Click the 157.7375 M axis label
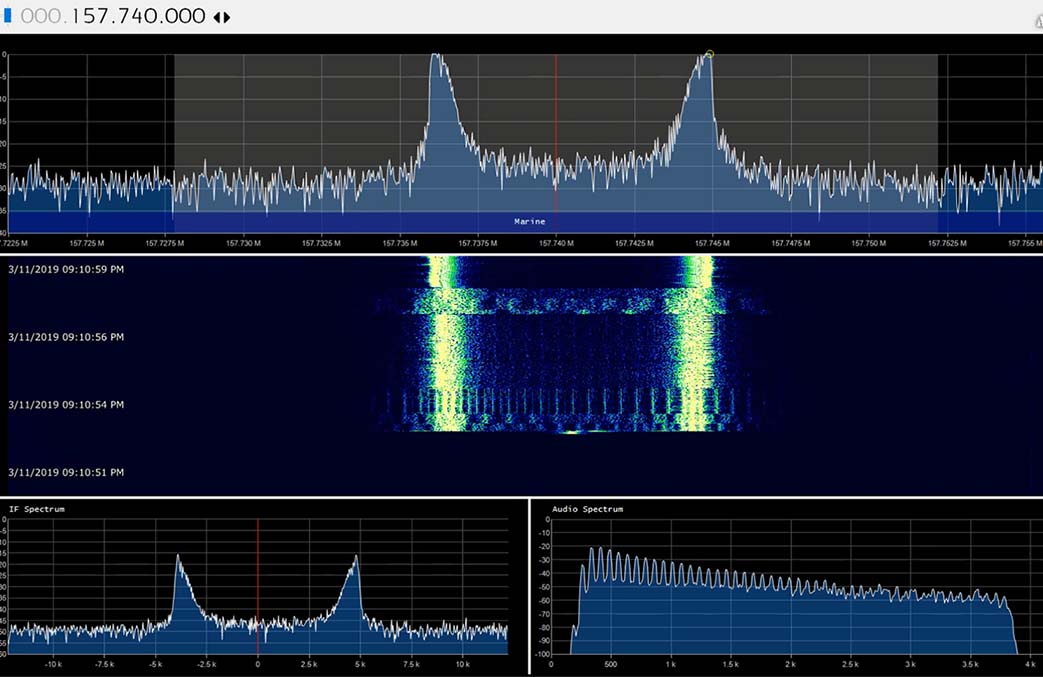 pyautogui.click(x=478, y=243)
